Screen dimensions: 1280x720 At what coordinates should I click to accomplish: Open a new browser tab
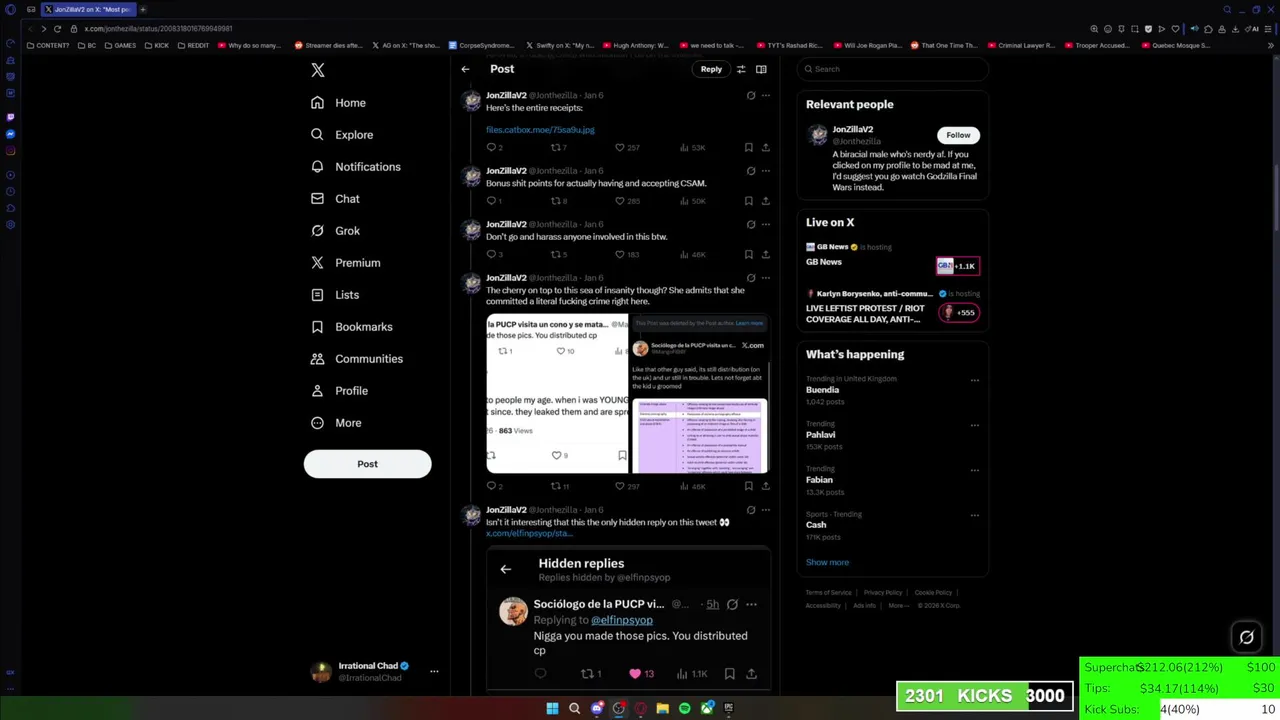[142, 9]
